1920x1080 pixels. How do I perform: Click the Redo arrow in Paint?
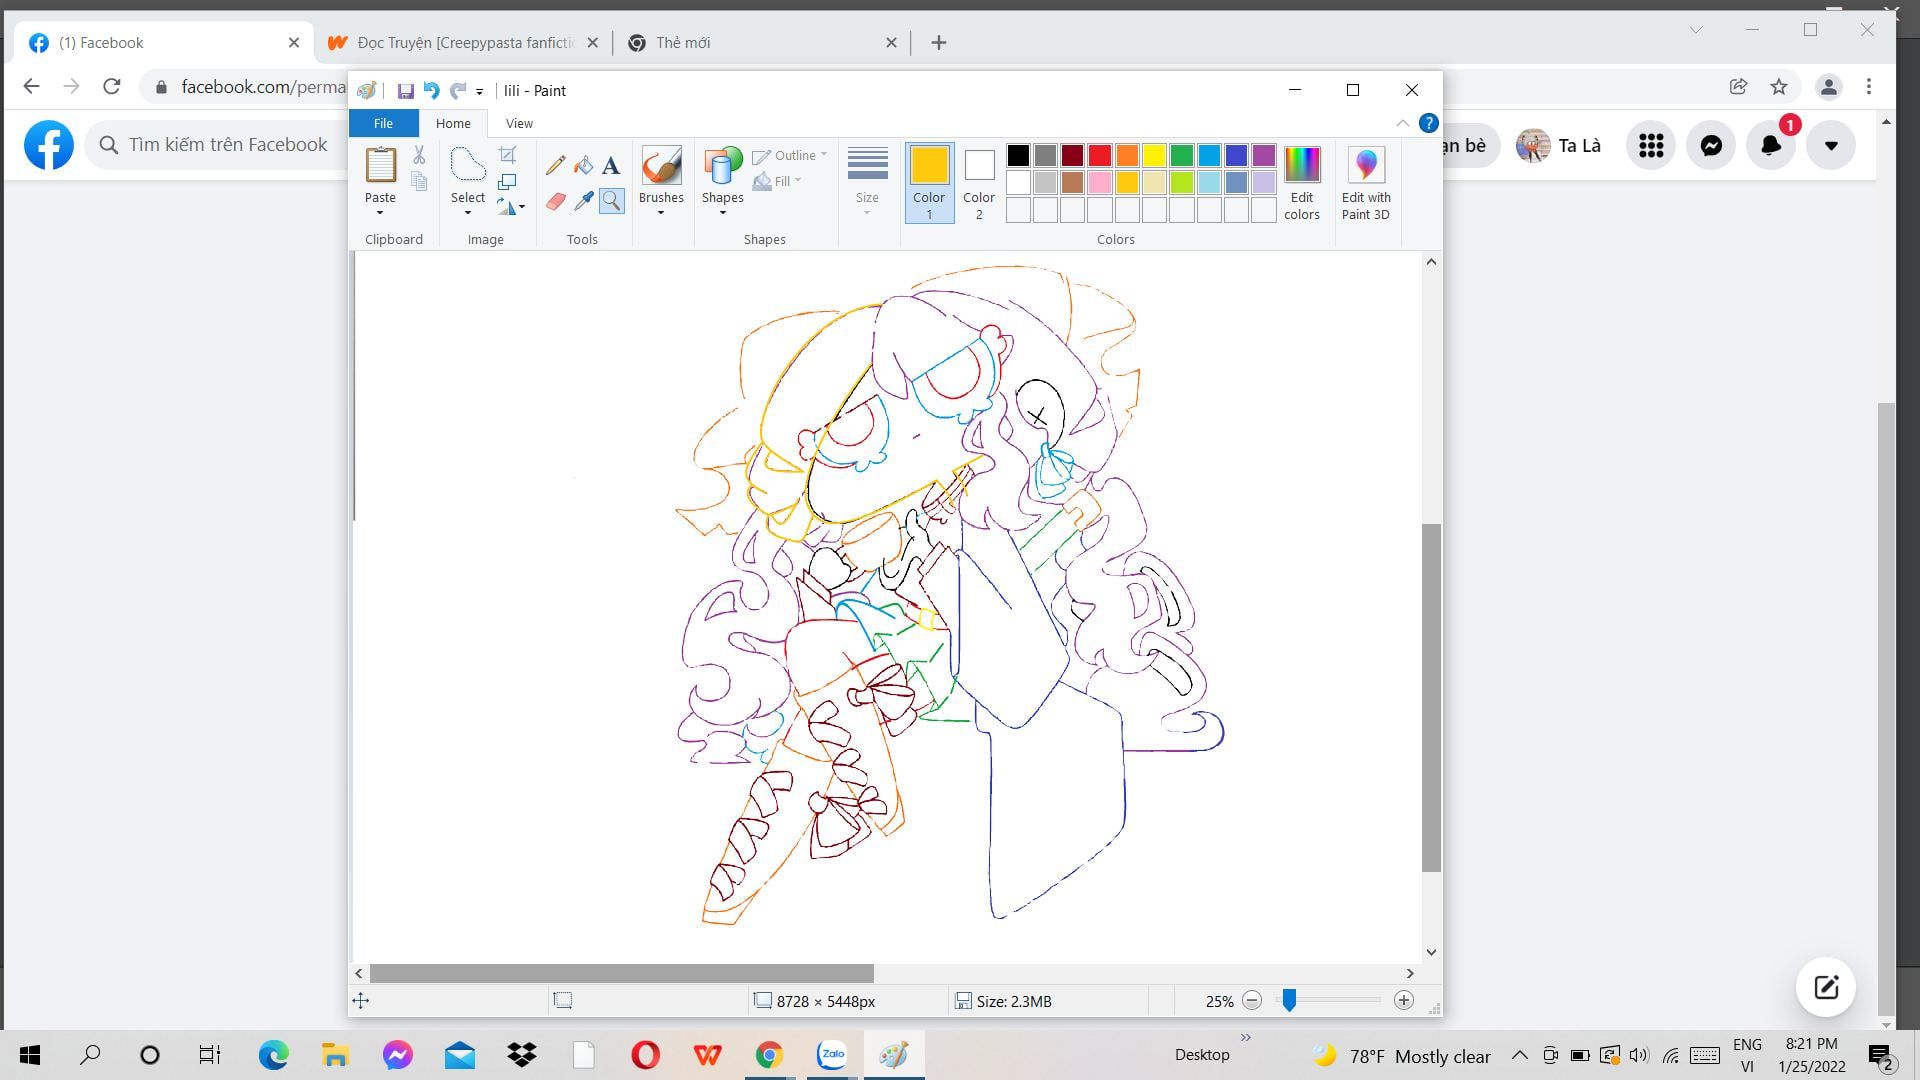pos(458,91)
